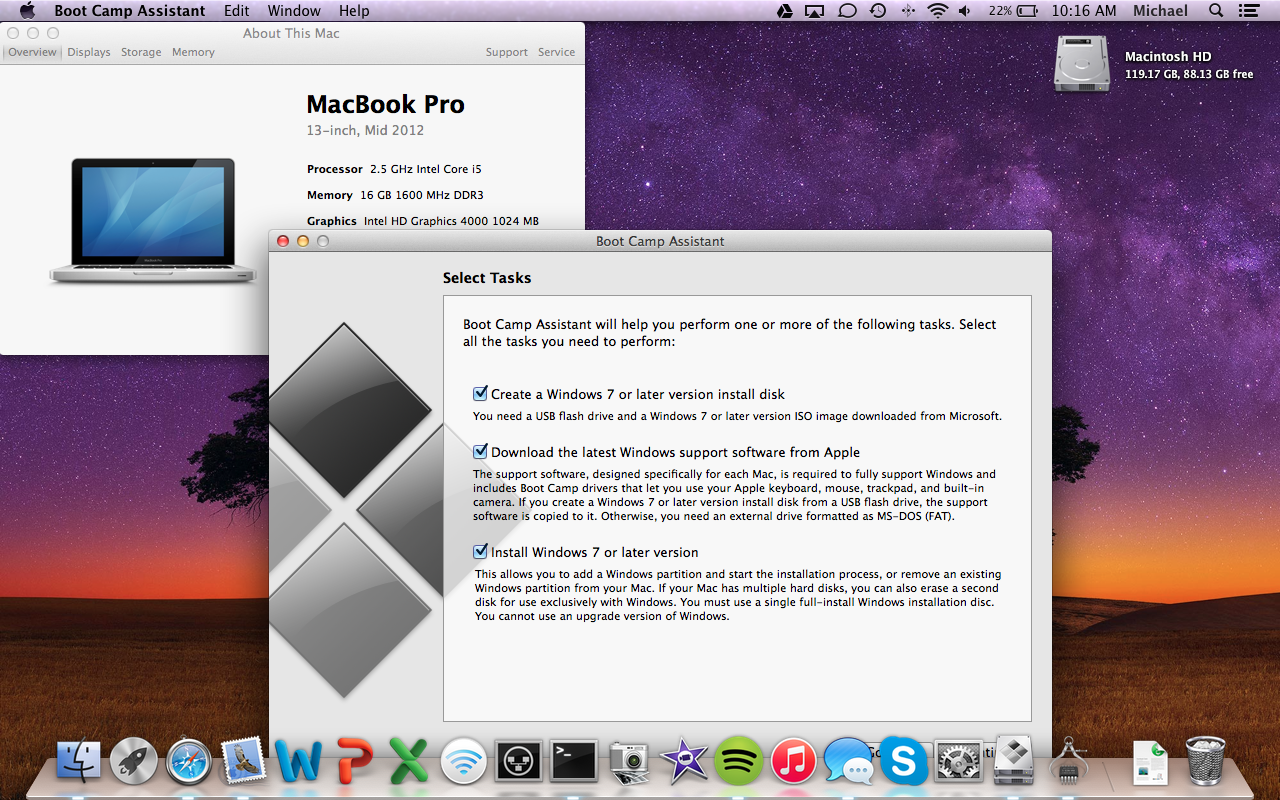Open the Help menu
This screenshot has width=1280, height=800.
[354, 11]
